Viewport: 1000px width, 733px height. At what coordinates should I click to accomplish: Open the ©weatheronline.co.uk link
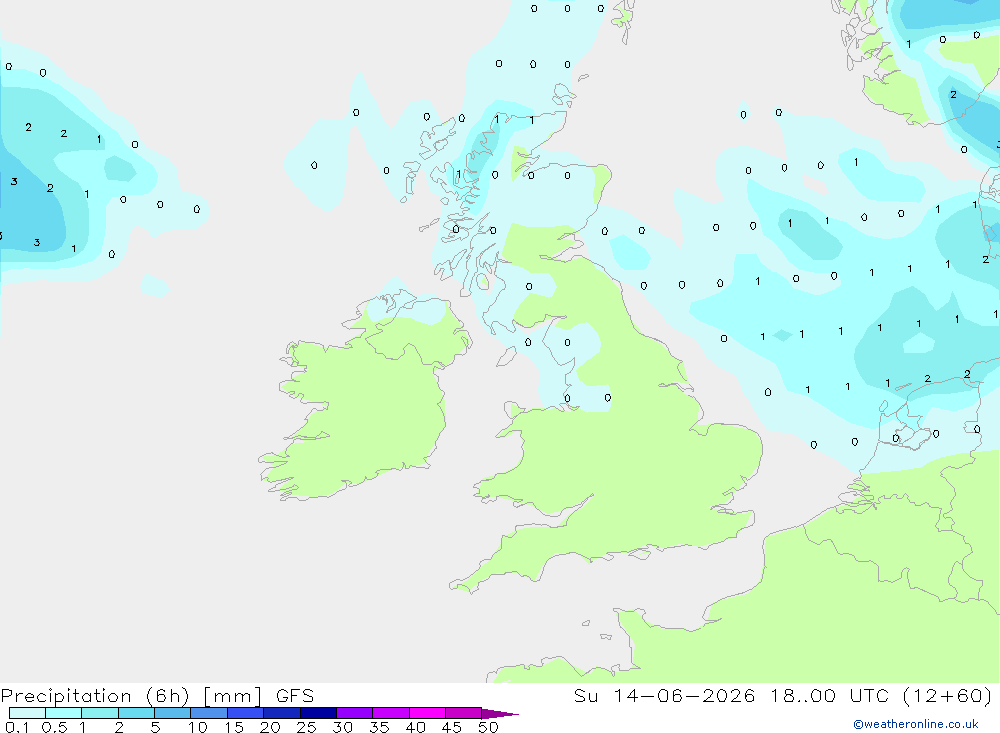click(x=916, y=724)
